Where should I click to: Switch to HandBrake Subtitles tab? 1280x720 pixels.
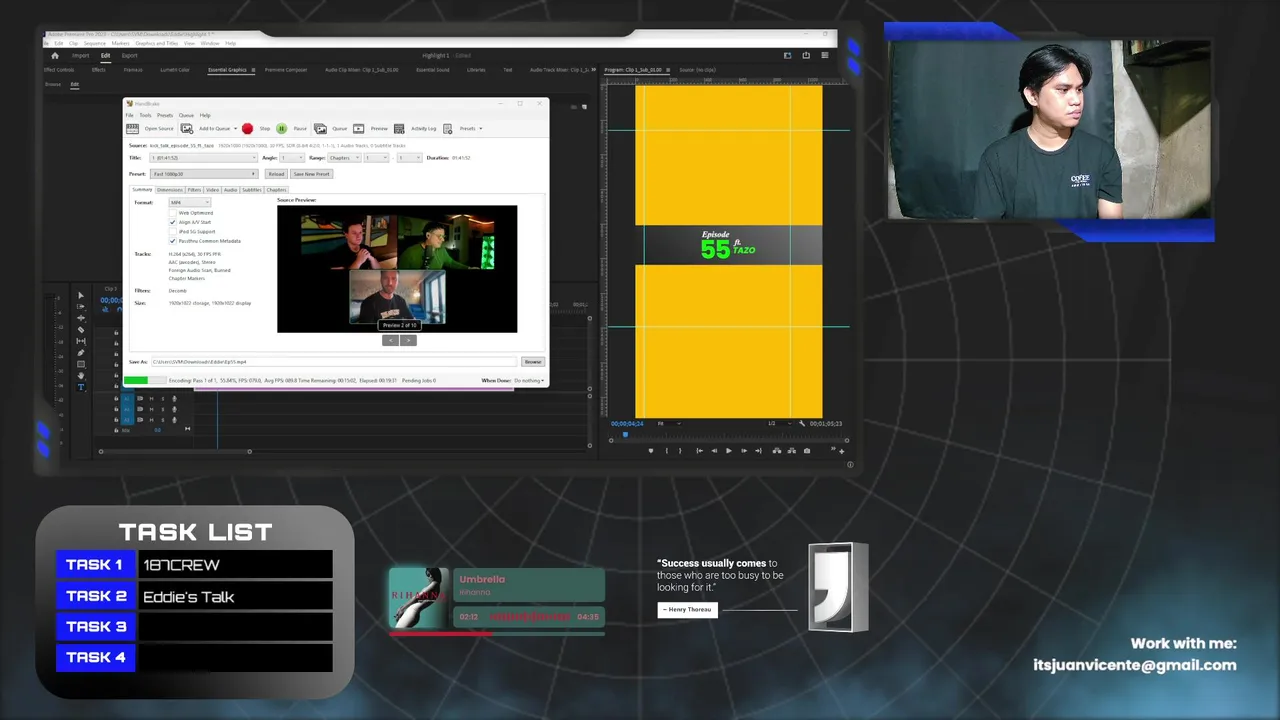pyautogui.click(x=252, y=190)
